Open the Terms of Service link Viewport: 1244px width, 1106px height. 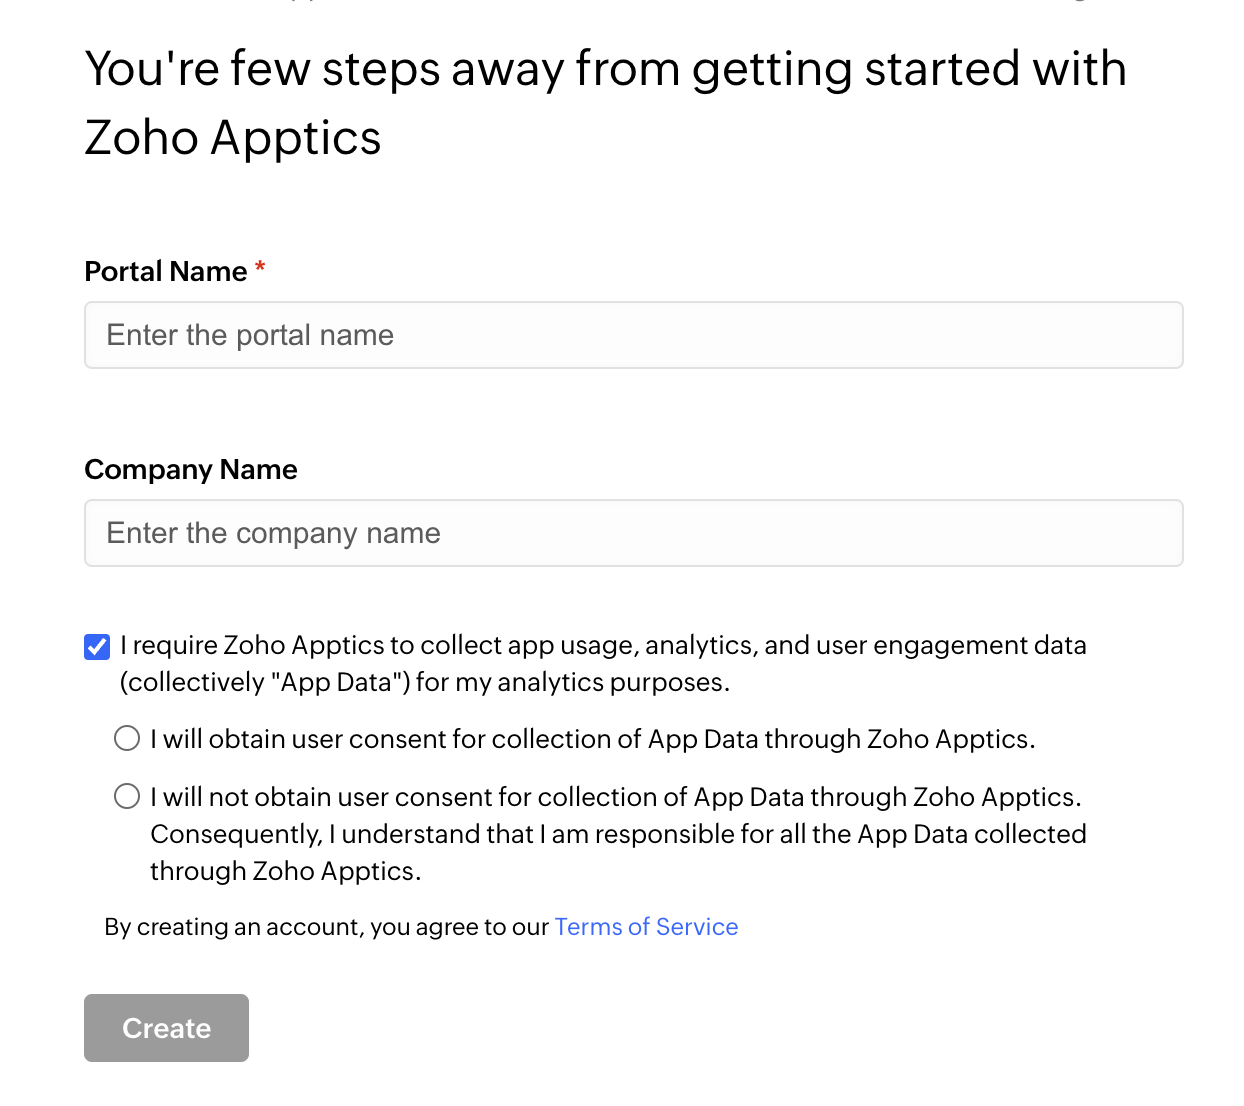point(646,927)
